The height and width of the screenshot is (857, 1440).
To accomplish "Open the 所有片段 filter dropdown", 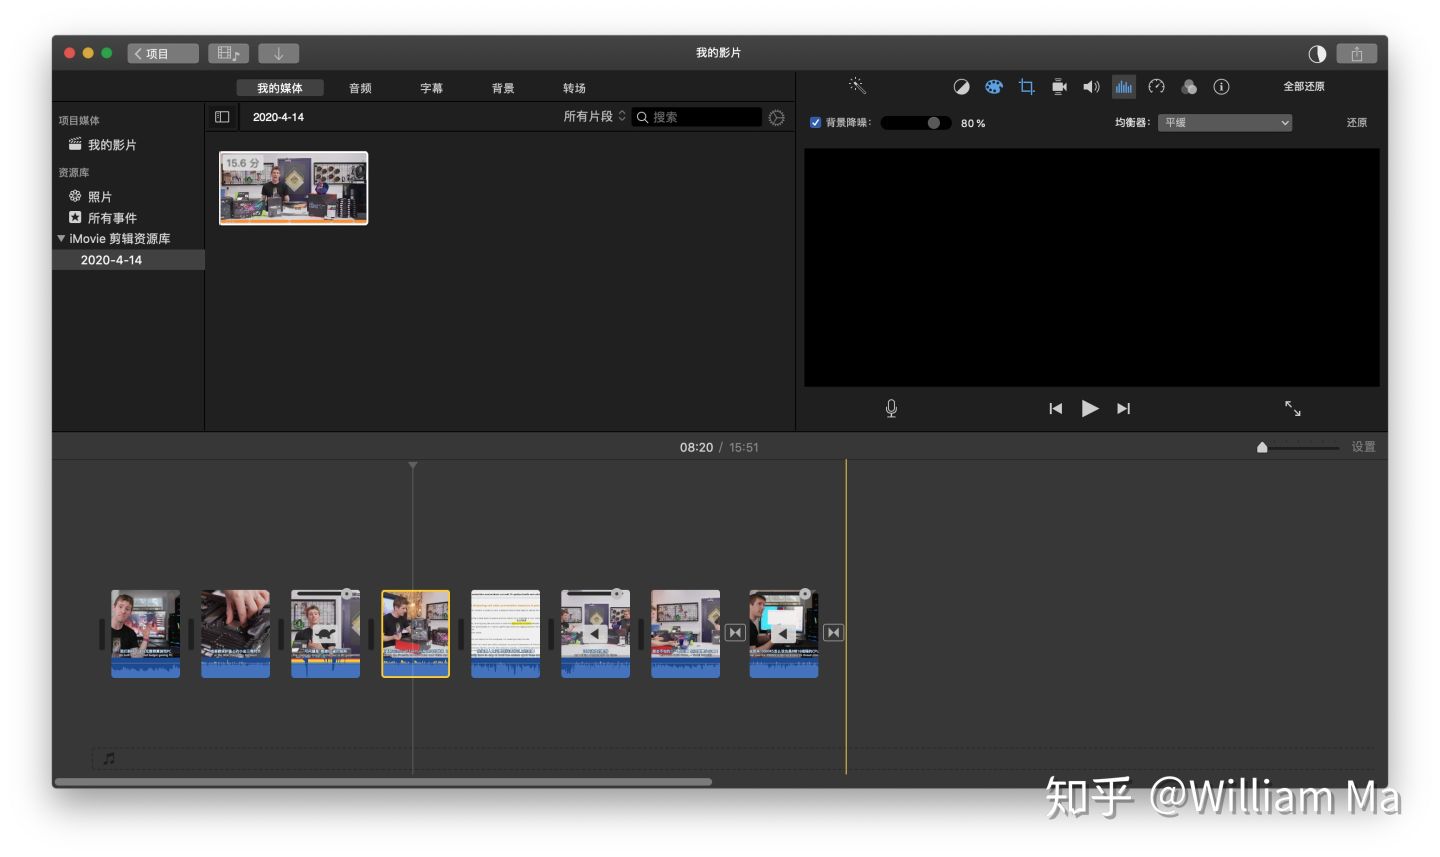I will click(594, 117).
